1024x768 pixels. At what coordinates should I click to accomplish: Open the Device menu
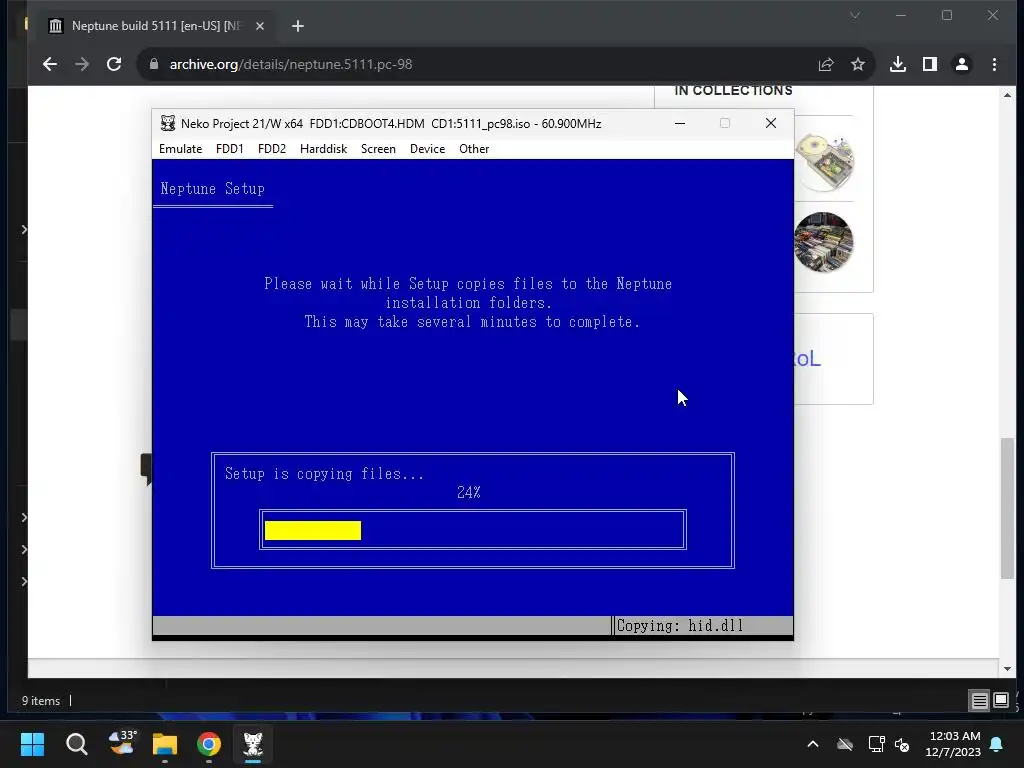point(427,149)
